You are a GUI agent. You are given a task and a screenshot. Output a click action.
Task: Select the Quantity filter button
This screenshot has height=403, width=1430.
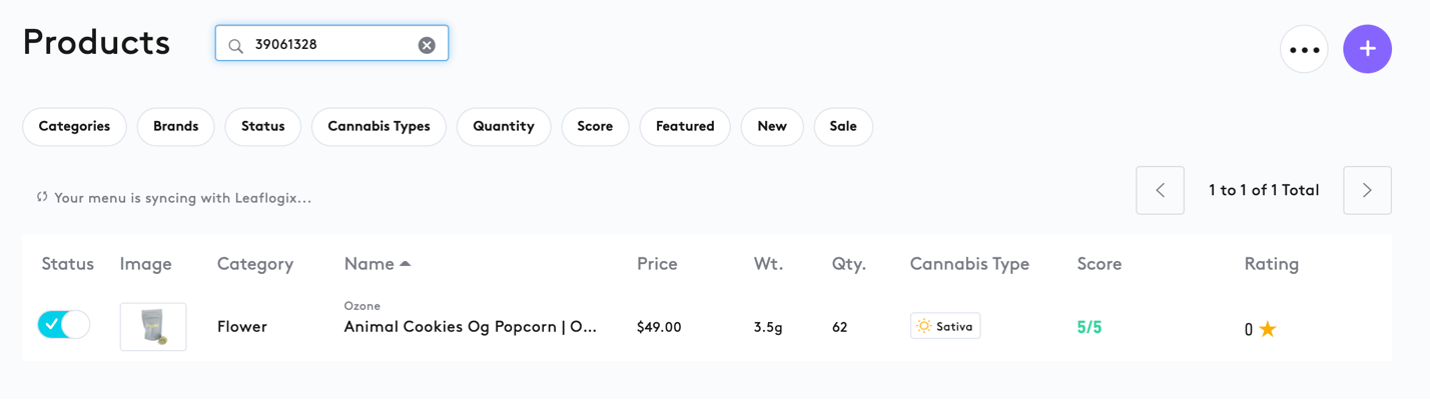pos(504,127)
